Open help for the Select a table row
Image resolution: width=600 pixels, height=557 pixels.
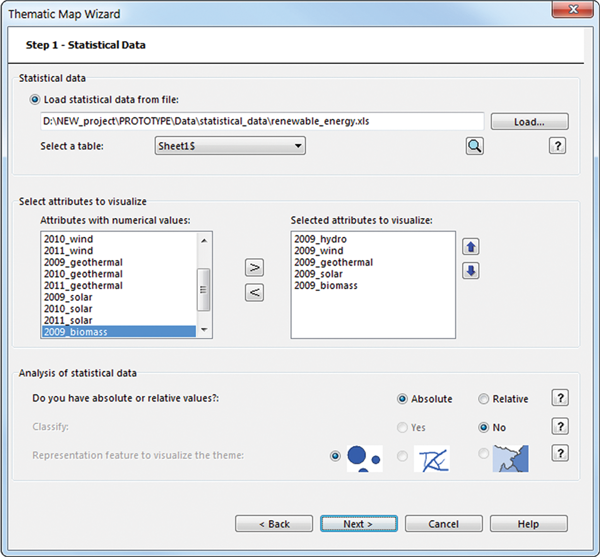click(558, 146)
